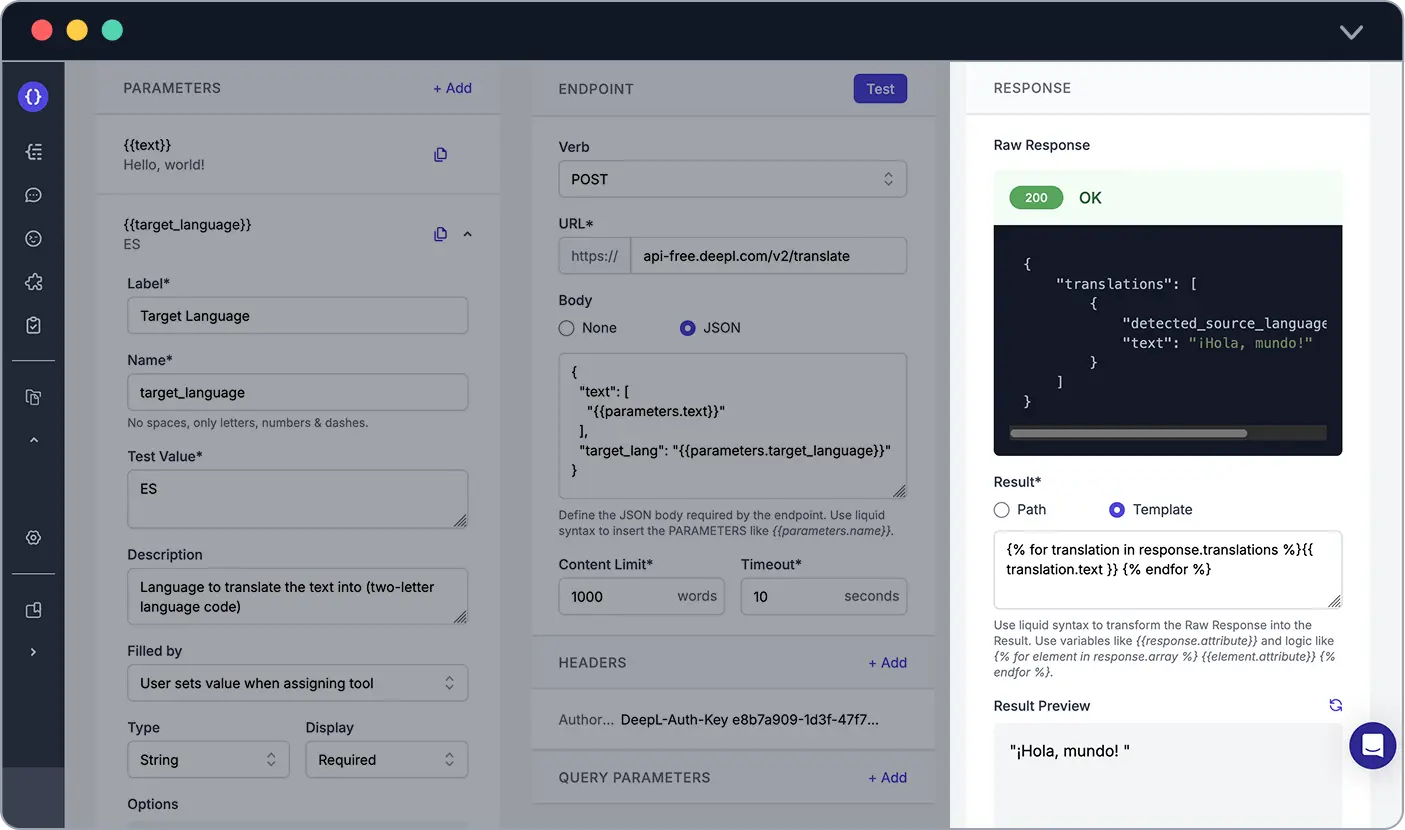The width and height of the screenshot is (1405, 830).
Task: Click the yellow minimize window dot
Action: 77,30
